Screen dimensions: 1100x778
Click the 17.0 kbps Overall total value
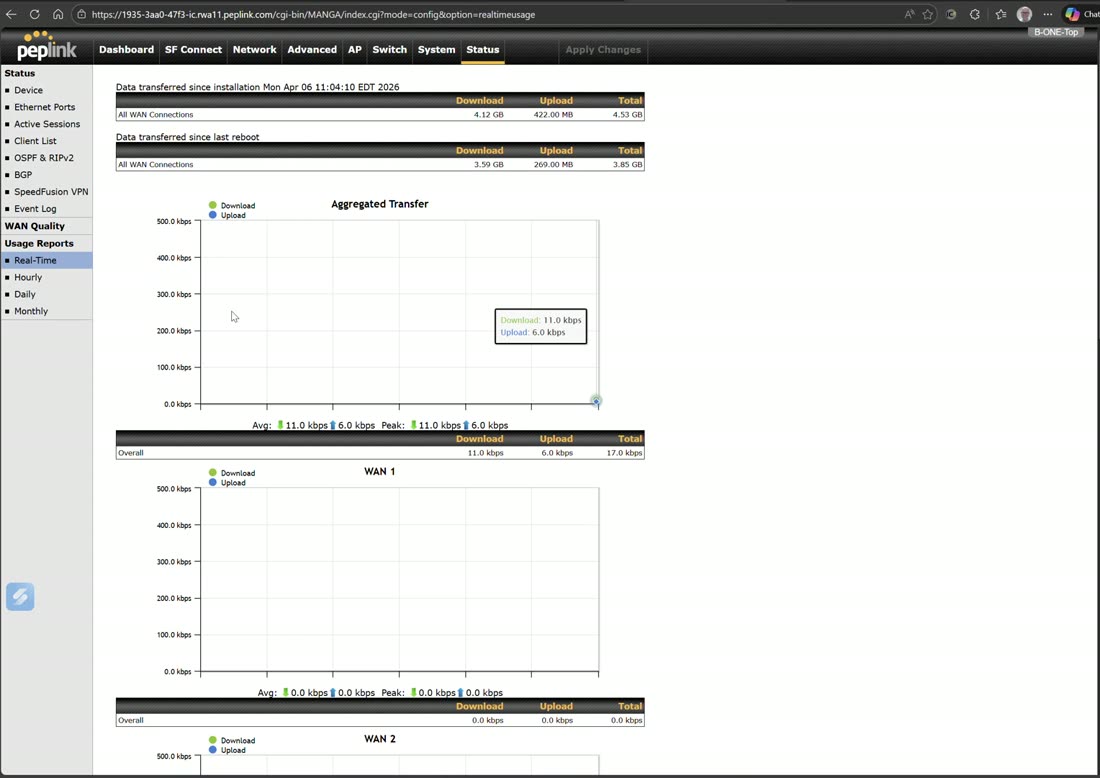(624, 452)
